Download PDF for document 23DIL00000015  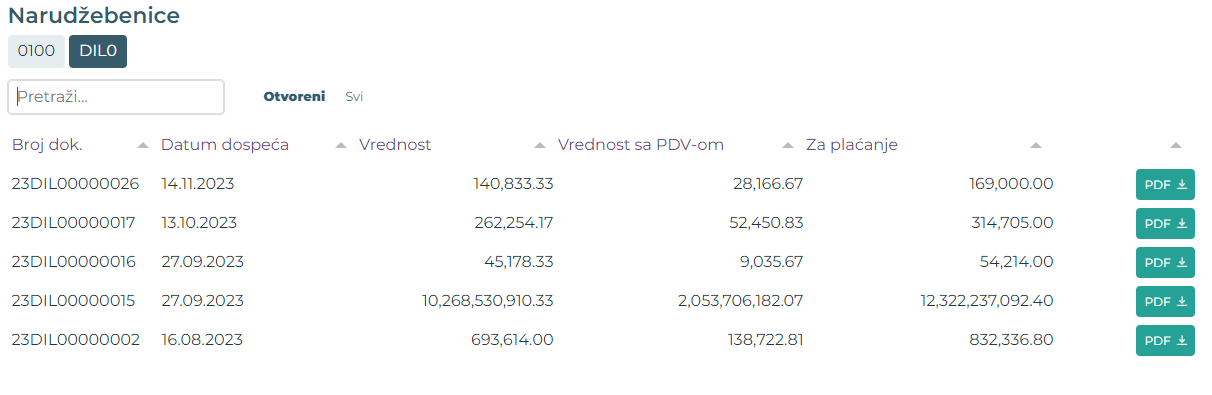coord(1165,301)
